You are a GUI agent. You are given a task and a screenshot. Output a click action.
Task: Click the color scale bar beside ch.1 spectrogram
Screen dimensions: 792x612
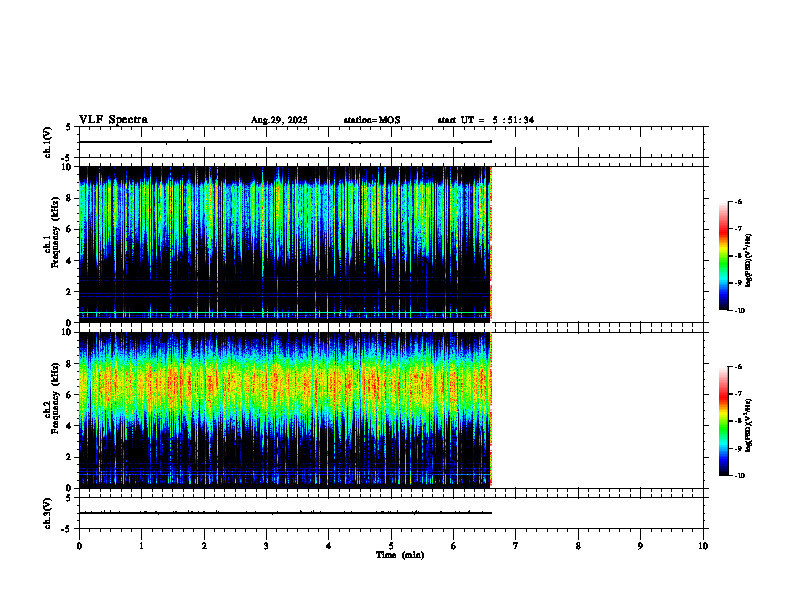click(x=723, y=256)
